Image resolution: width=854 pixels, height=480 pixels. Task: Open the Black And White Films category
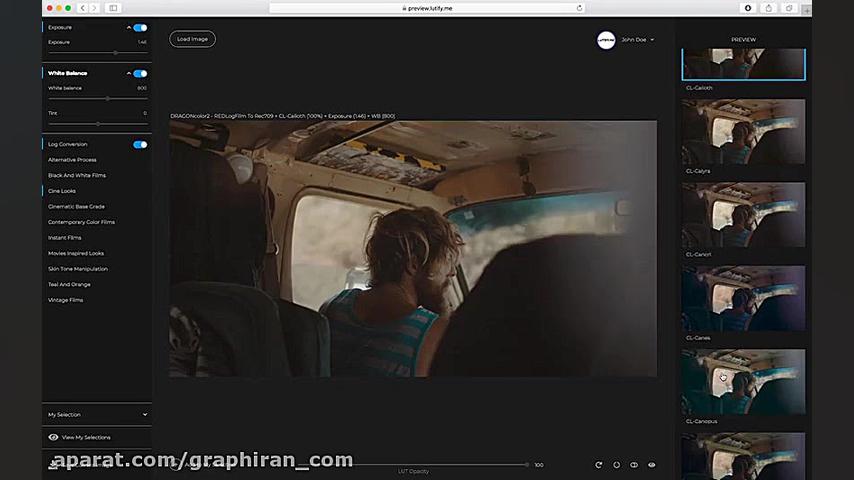pyautogui.click(x=77, y=175)
